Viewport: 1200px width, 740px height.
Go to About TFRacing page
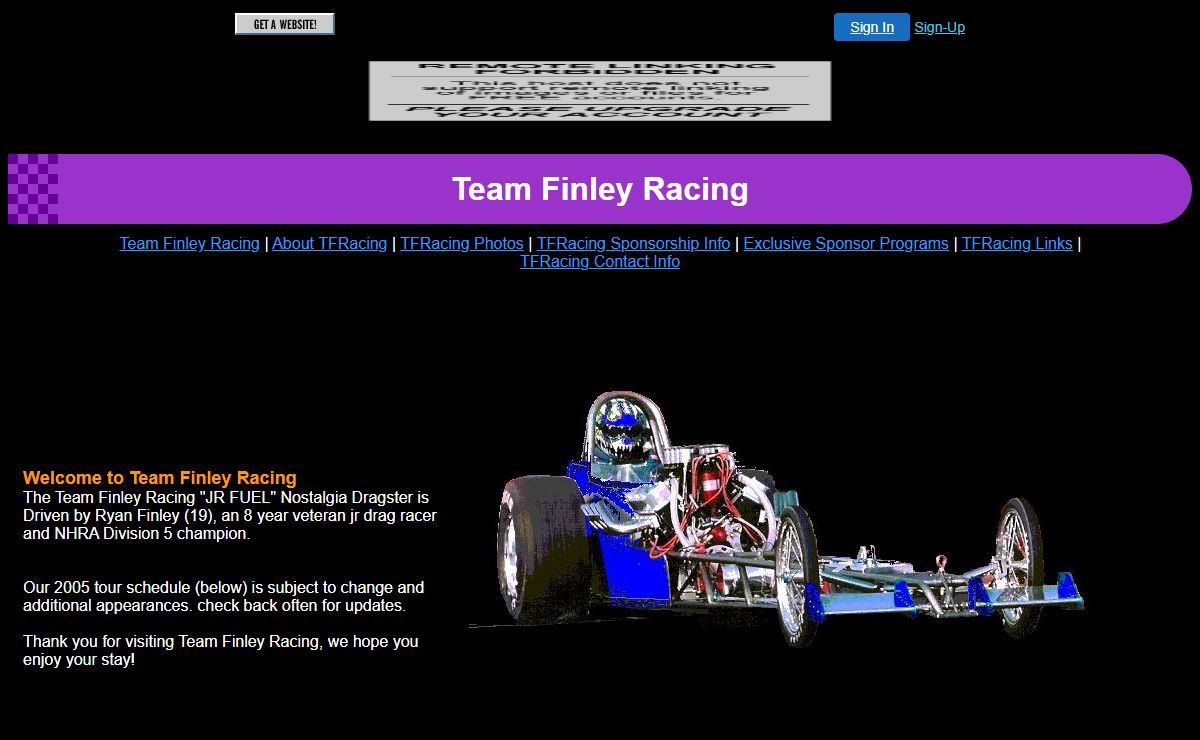pos(329,244)
